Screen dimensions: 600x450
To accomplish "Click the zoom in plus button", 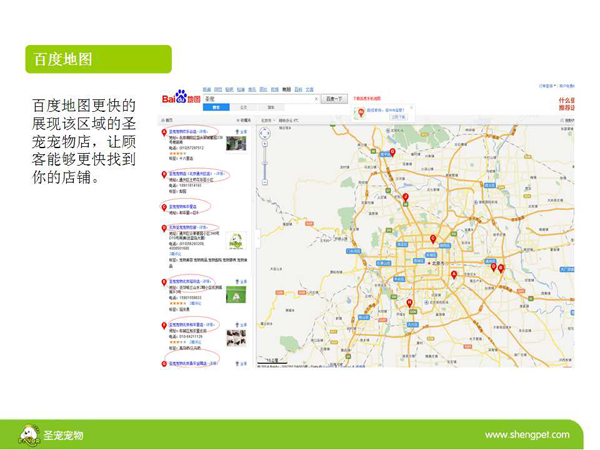I will [x=265, y=147].
